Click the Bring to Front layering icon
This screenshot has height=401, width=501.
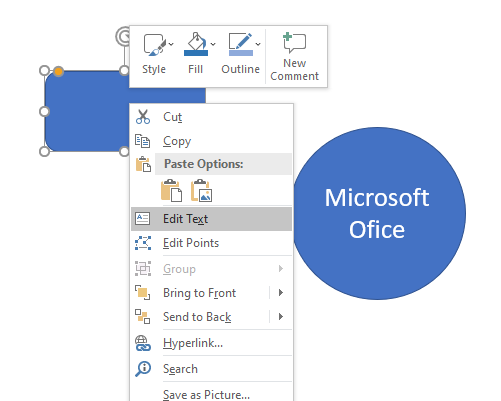click(143, 293)
